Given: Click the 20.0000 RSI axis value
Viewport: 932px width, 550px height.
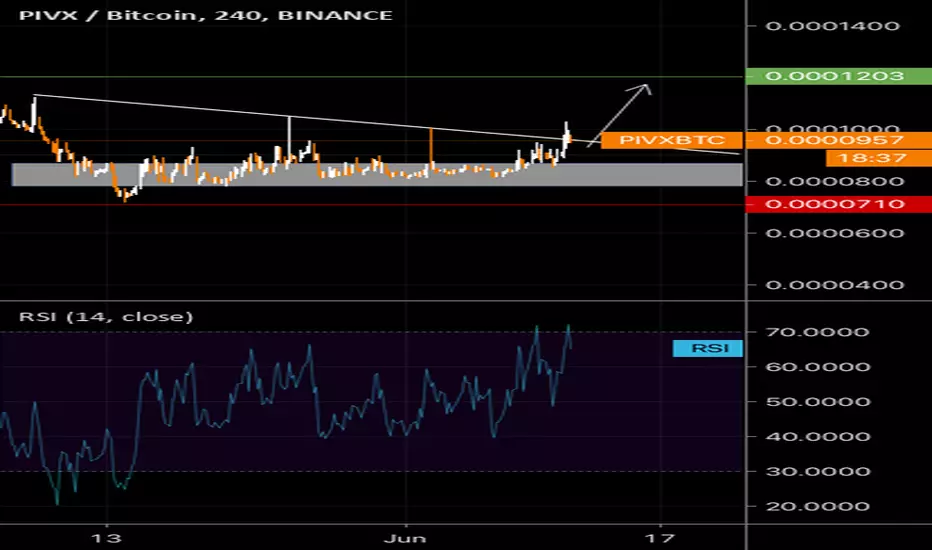Looking at the screenshot, I should (817, 507).
